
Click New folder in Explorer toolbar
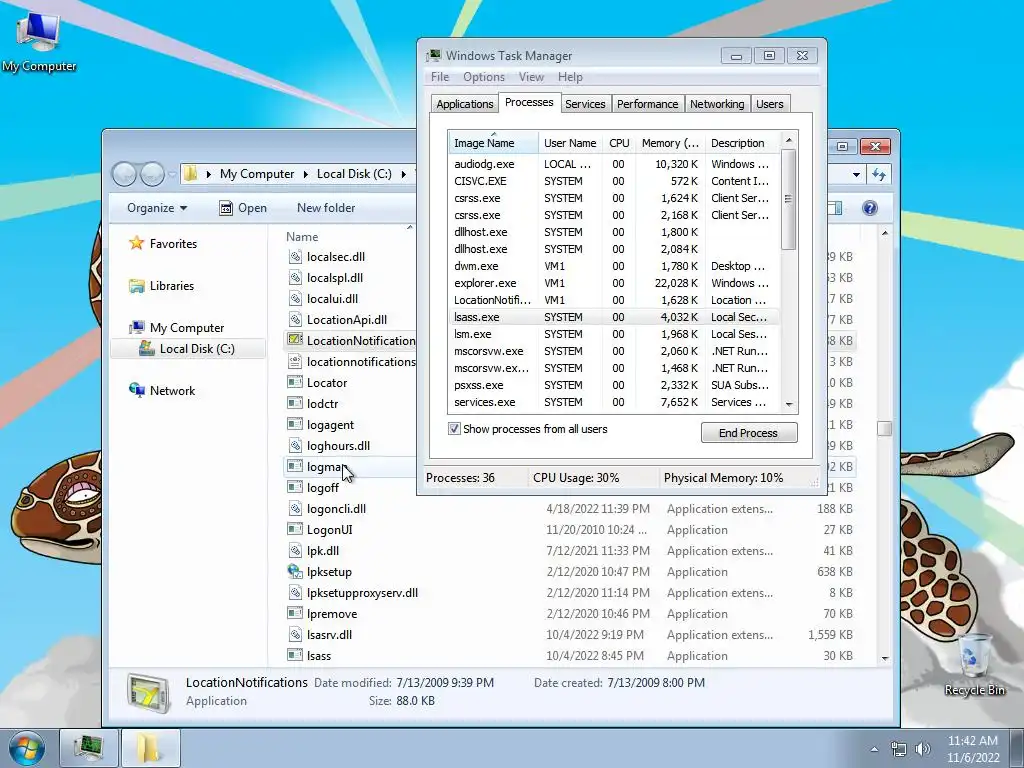tap(326, 208)
